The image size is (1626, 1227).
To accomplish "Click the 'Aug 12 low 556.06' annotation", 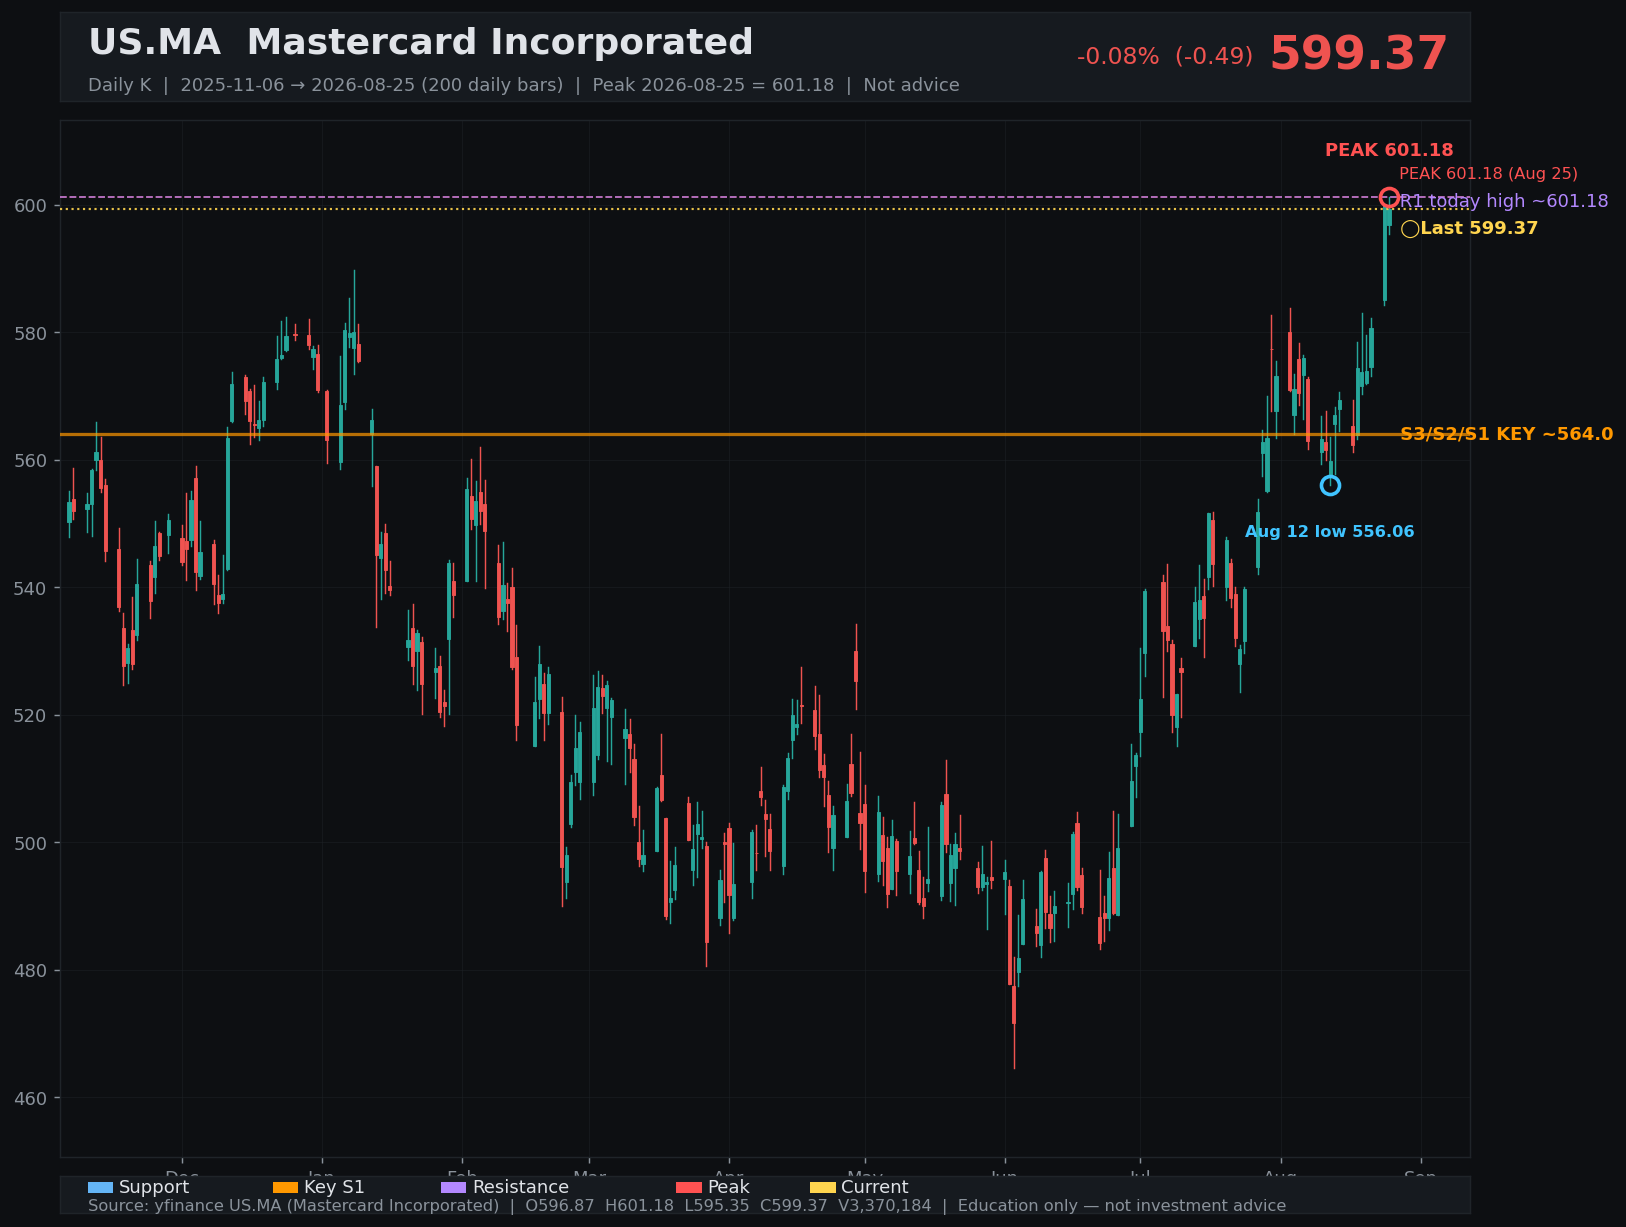I will coord(1329,532).
